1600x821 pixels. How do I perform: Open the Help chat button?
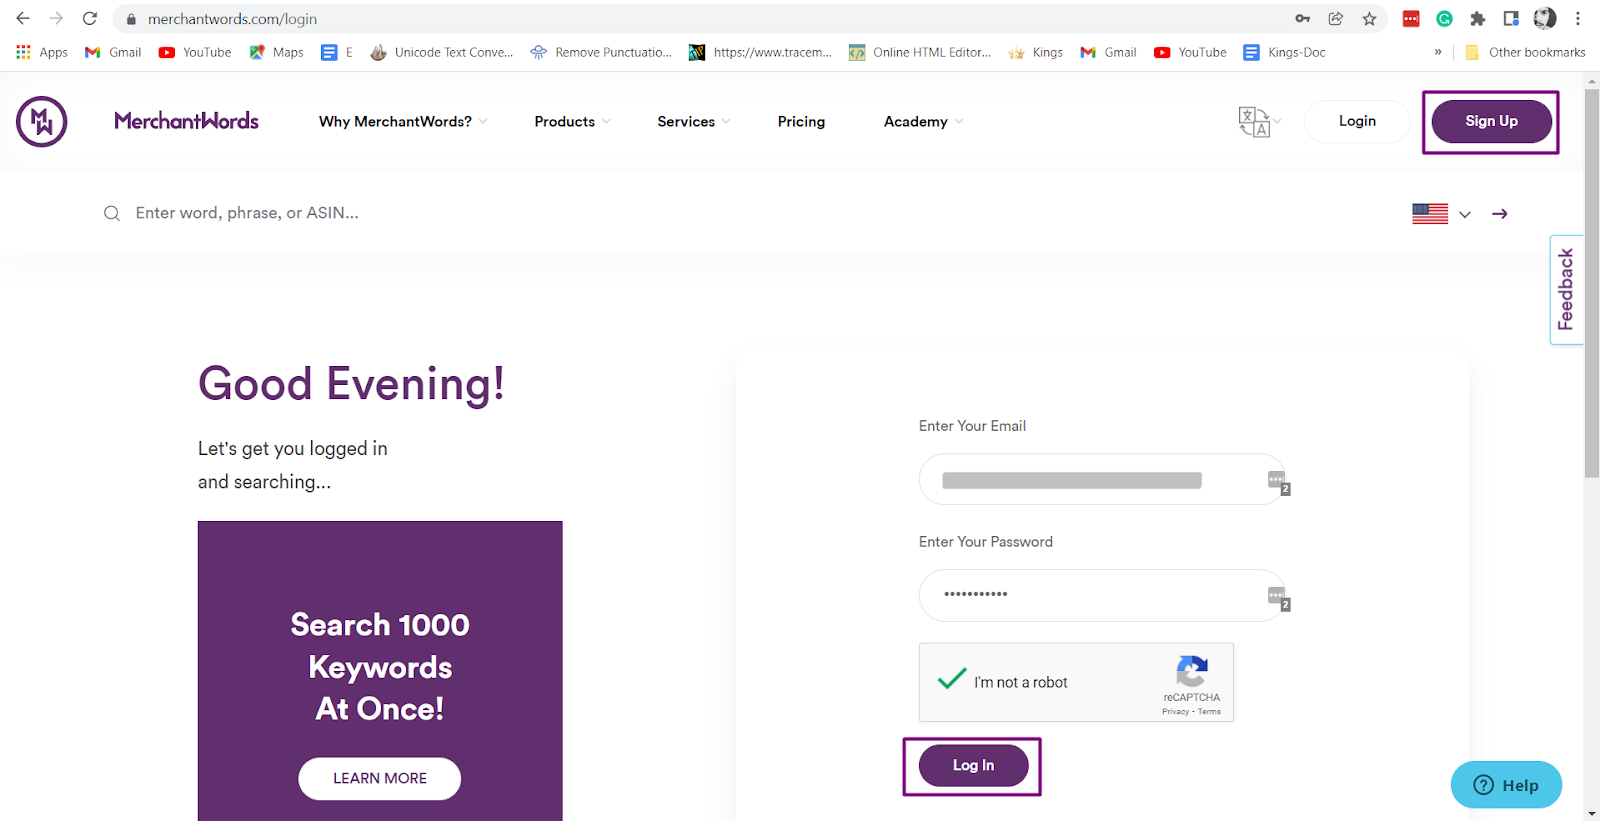[x=1506, y=785]
